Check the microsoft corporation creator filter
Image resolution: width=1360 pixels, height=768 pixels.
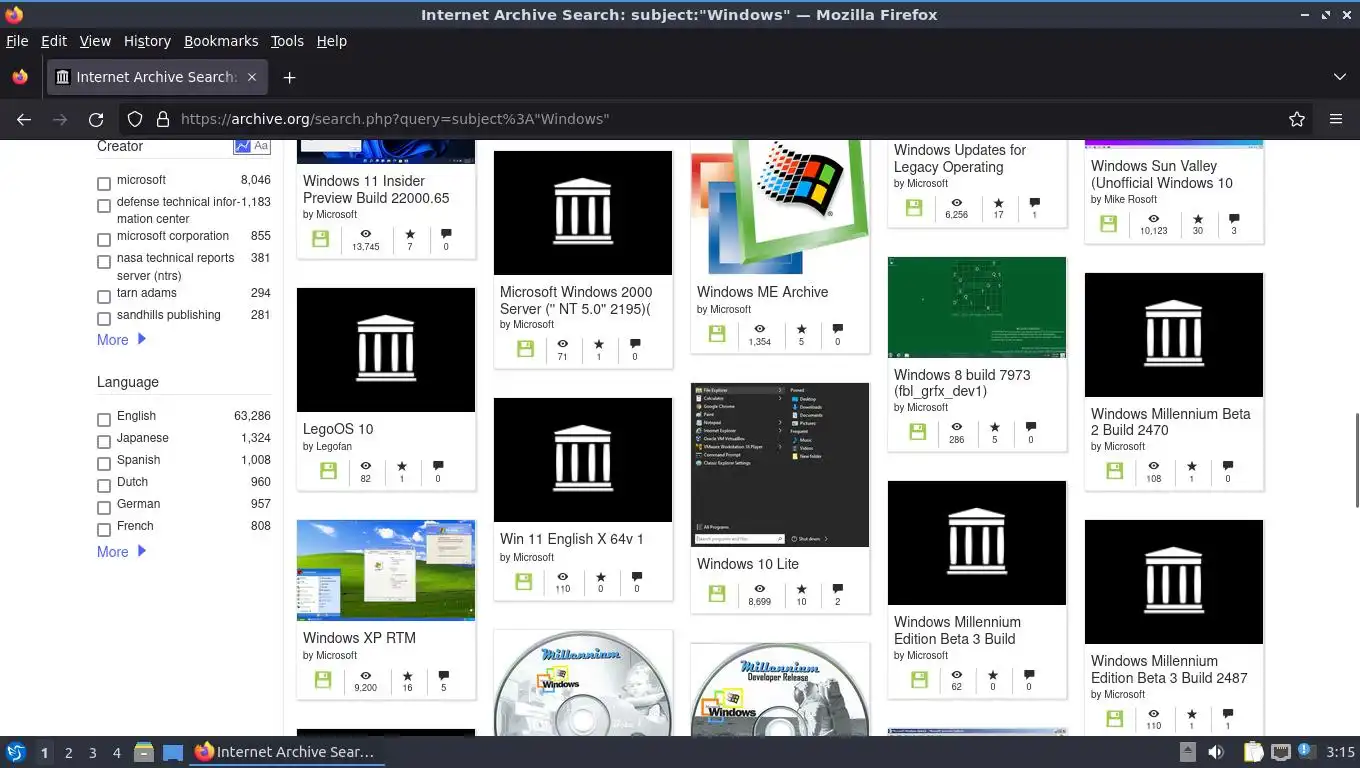coord(104,240)
